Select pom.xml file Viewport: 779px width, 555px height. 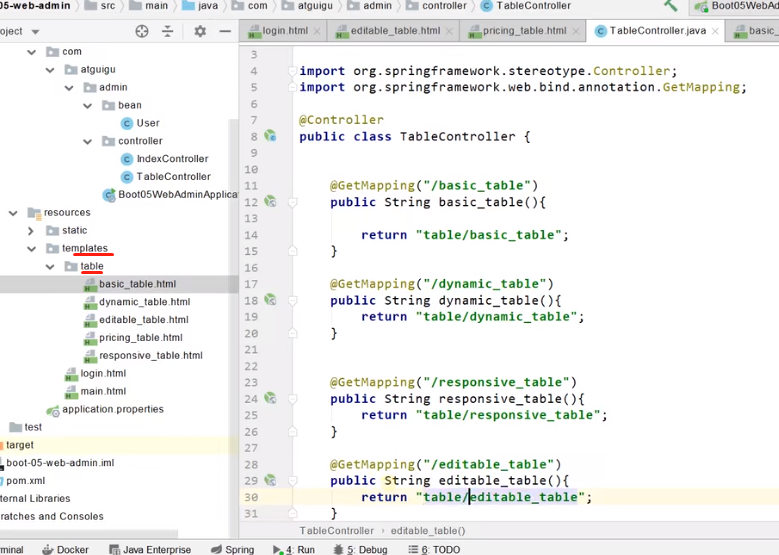pyautogui.click(x=25, y=480)
